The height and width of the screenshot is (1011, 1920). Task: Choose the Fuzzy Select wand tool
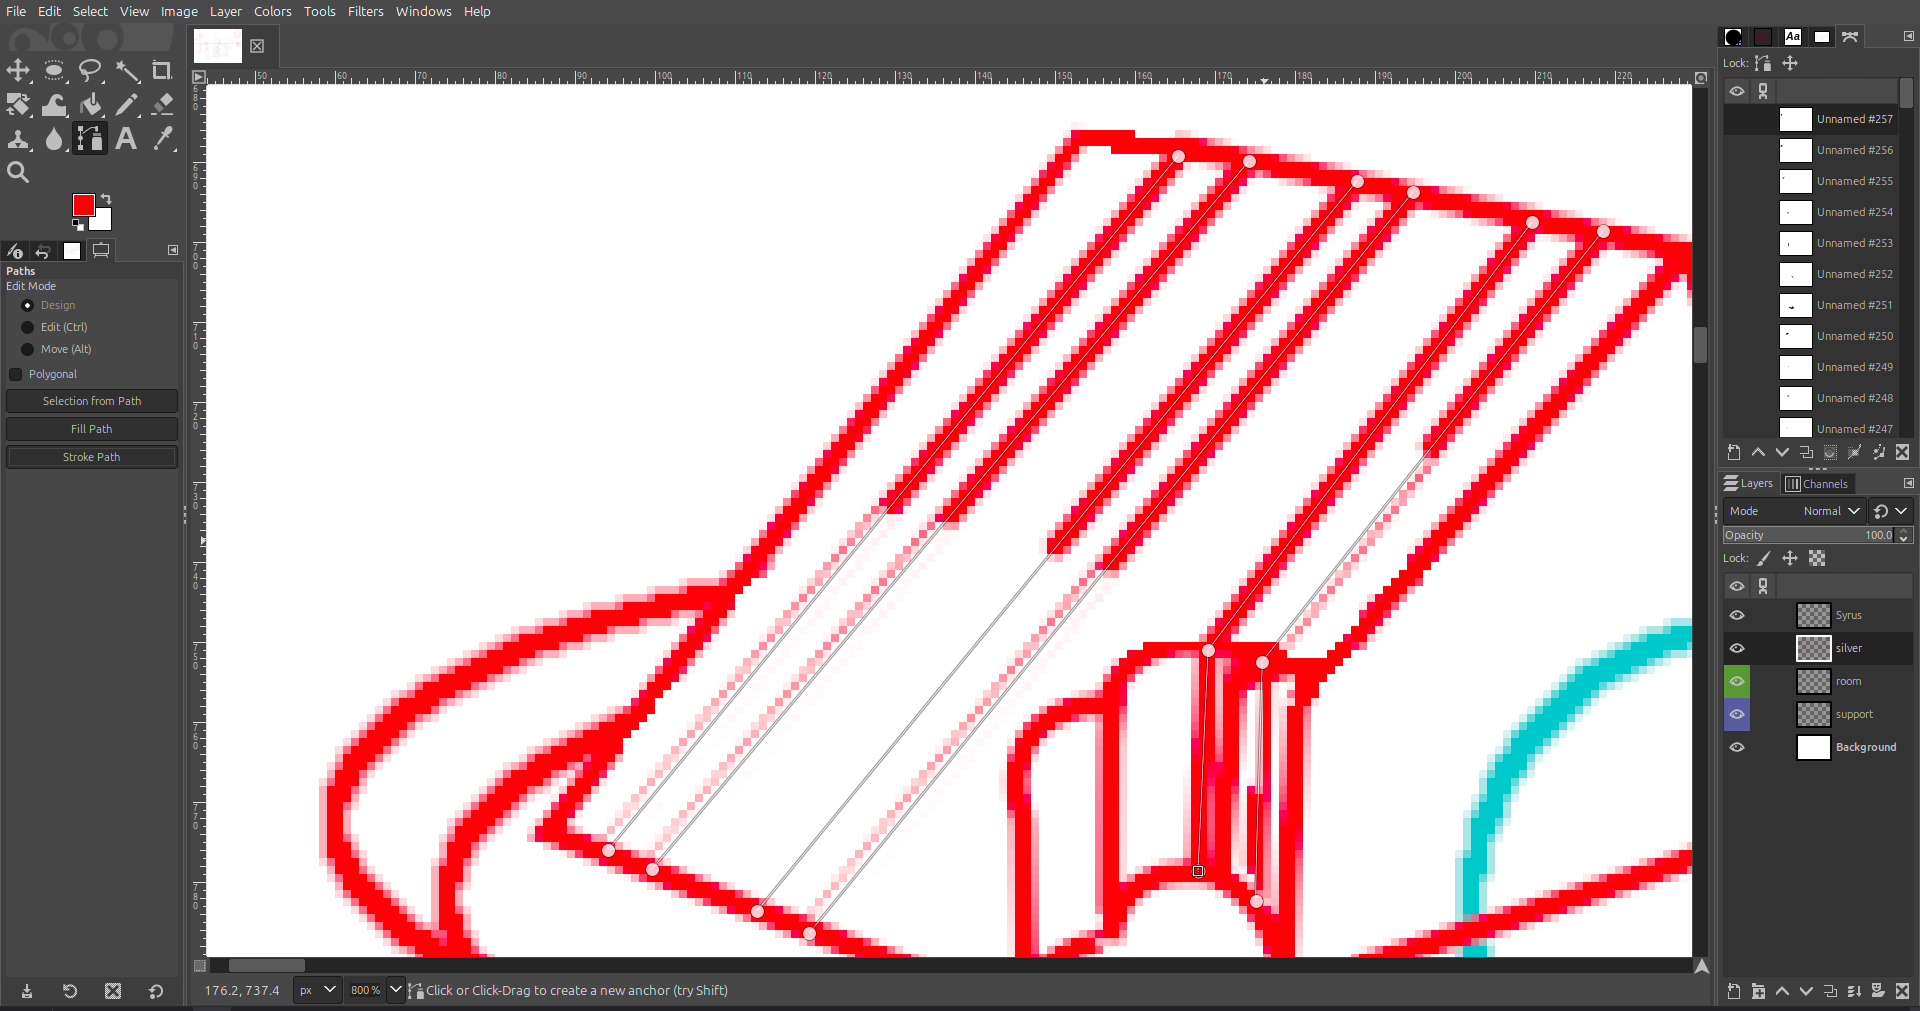[x=127, y=71]
